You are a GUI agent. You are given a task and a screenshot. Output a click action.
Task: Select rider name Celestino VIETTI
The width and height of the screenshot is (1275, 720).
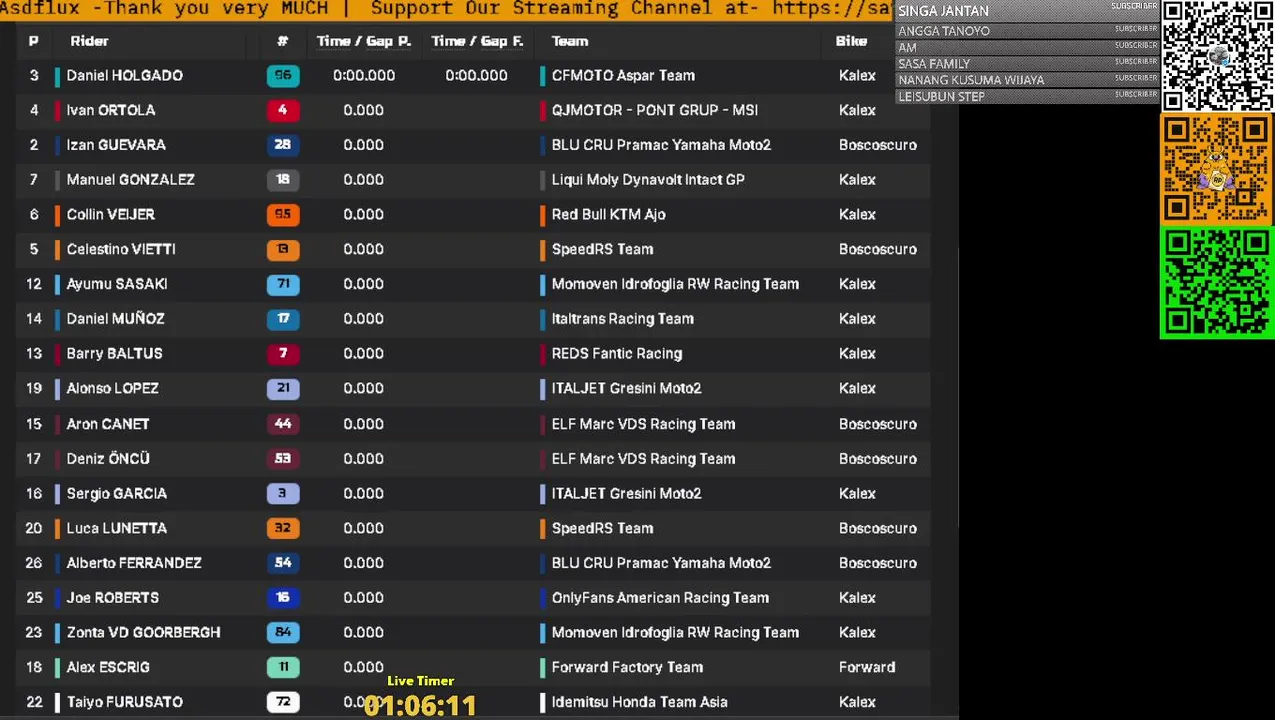[121, 249]
